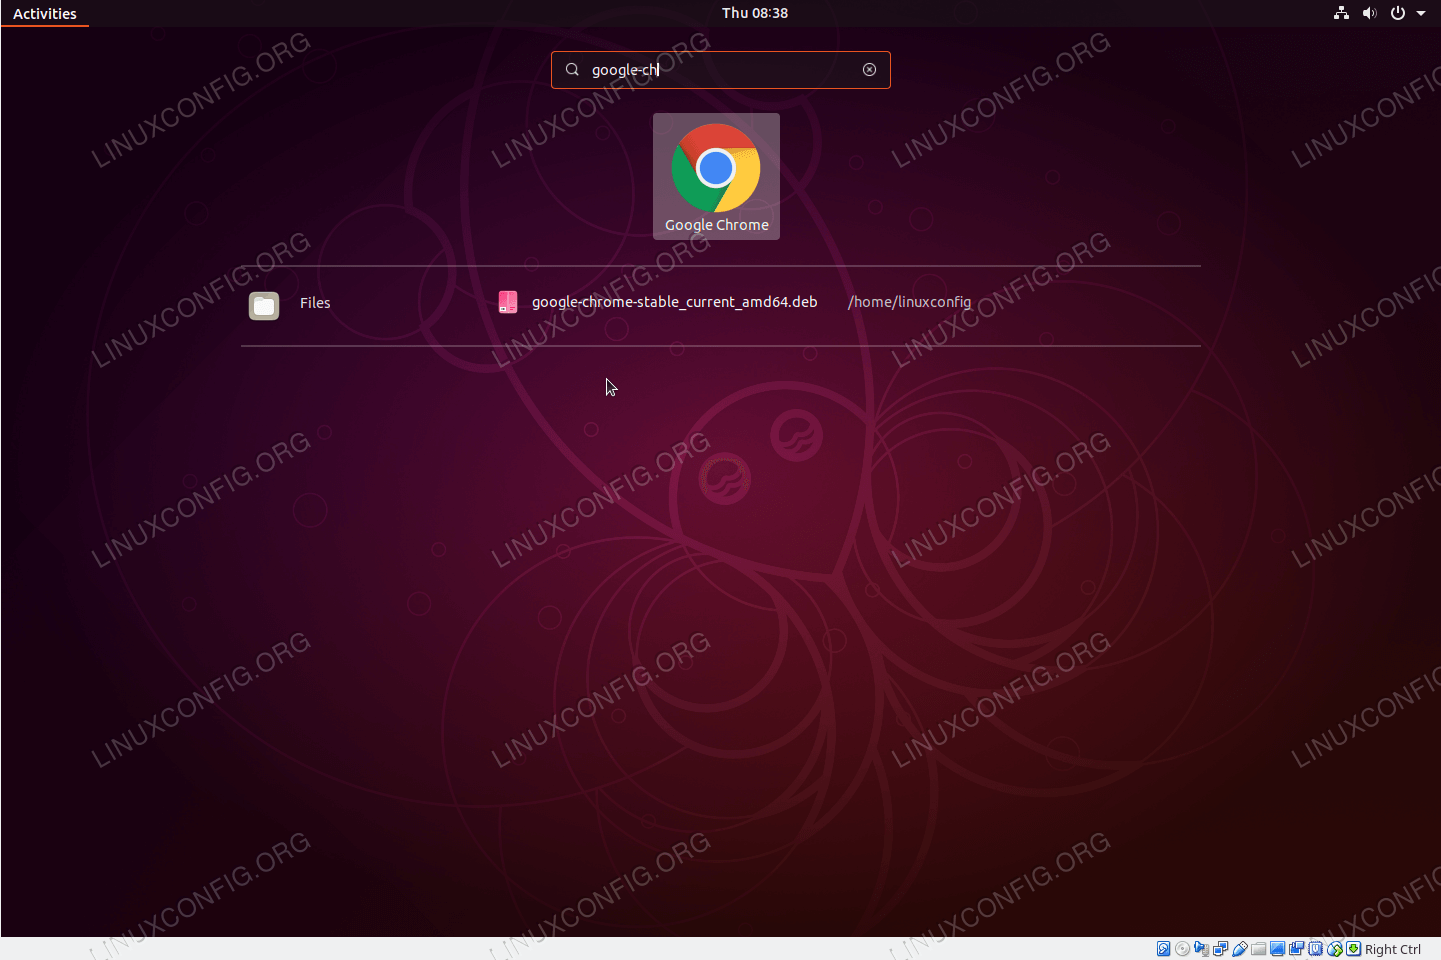The image size is (1441, 960).
Task: Click the VirtualBox optical disc icon
Action: (1182, 949)
